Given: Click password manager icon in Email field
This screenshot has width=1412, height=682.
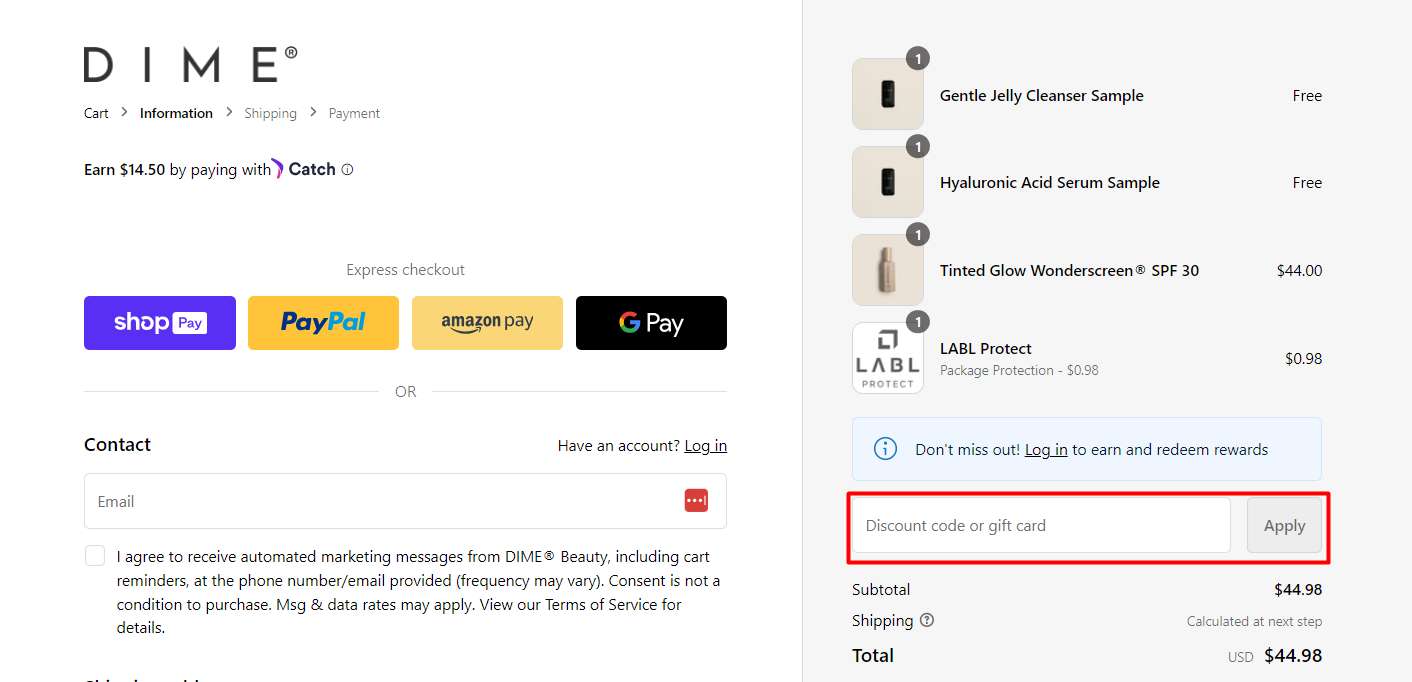Looking at the screenshot, I should [x=696, y=501].
